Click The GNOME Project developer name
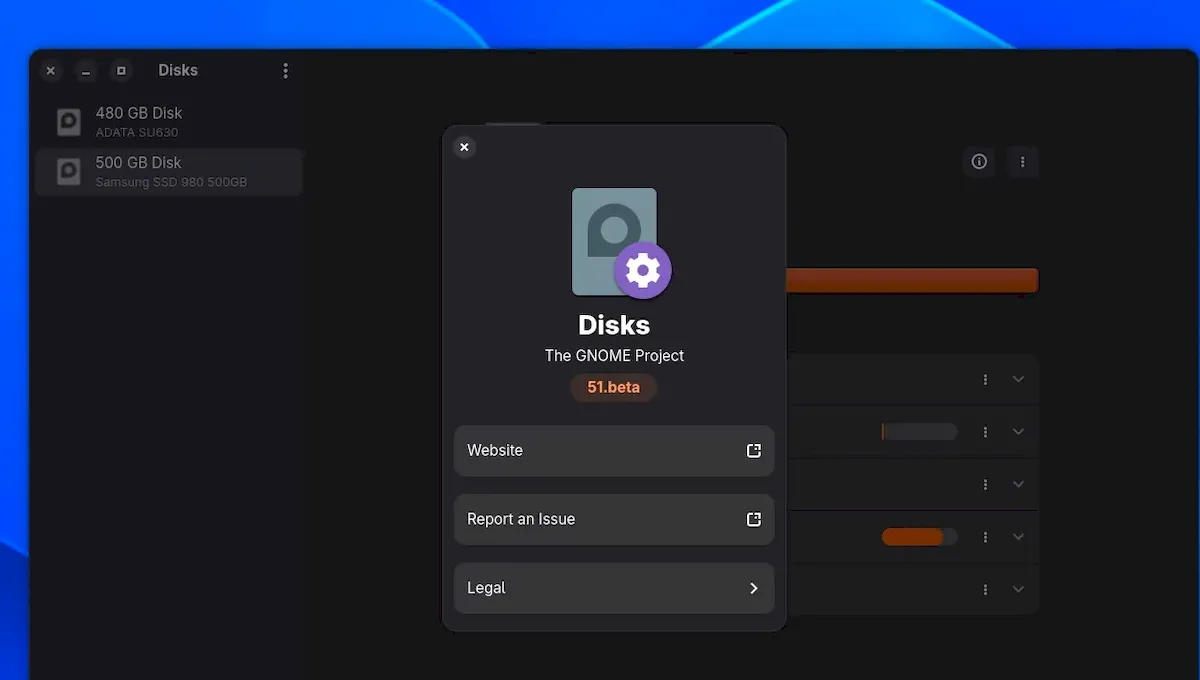1200x680 pixels. click(x=614, y=355)
